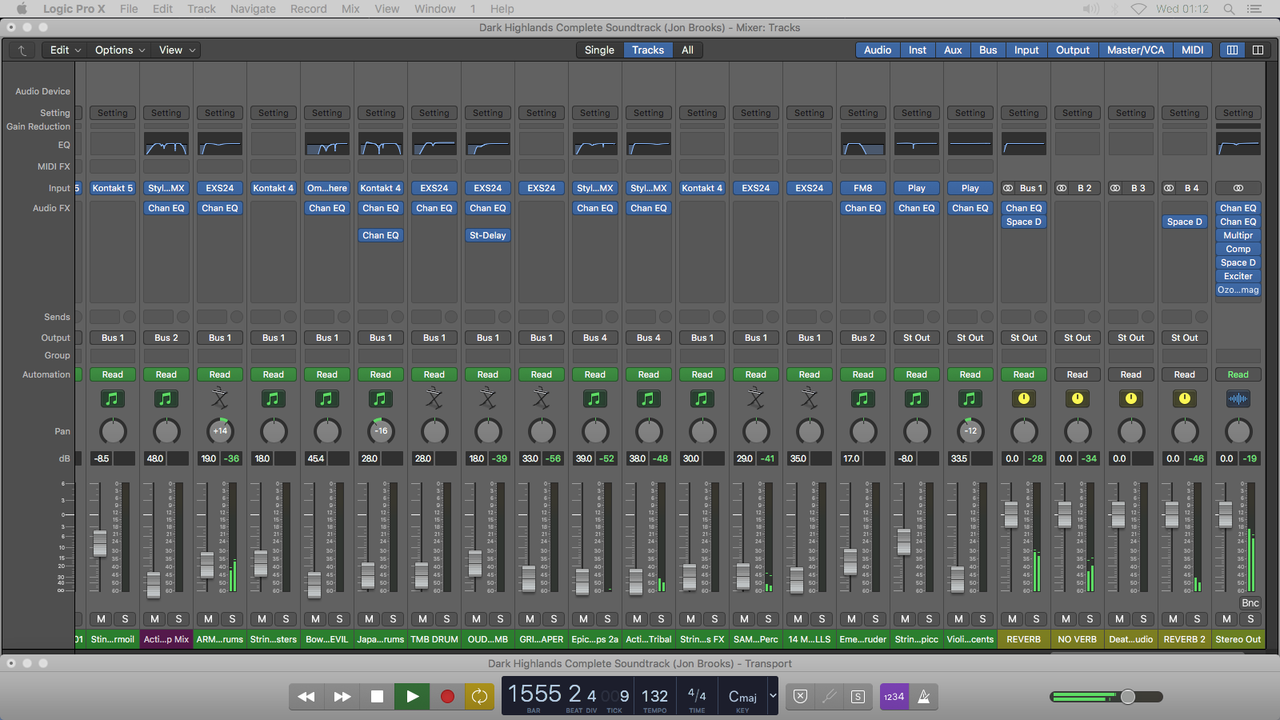The image size is (1280, 720).
Task: Open the mixer Options dropdown menu
Action: tap(119, 50)
